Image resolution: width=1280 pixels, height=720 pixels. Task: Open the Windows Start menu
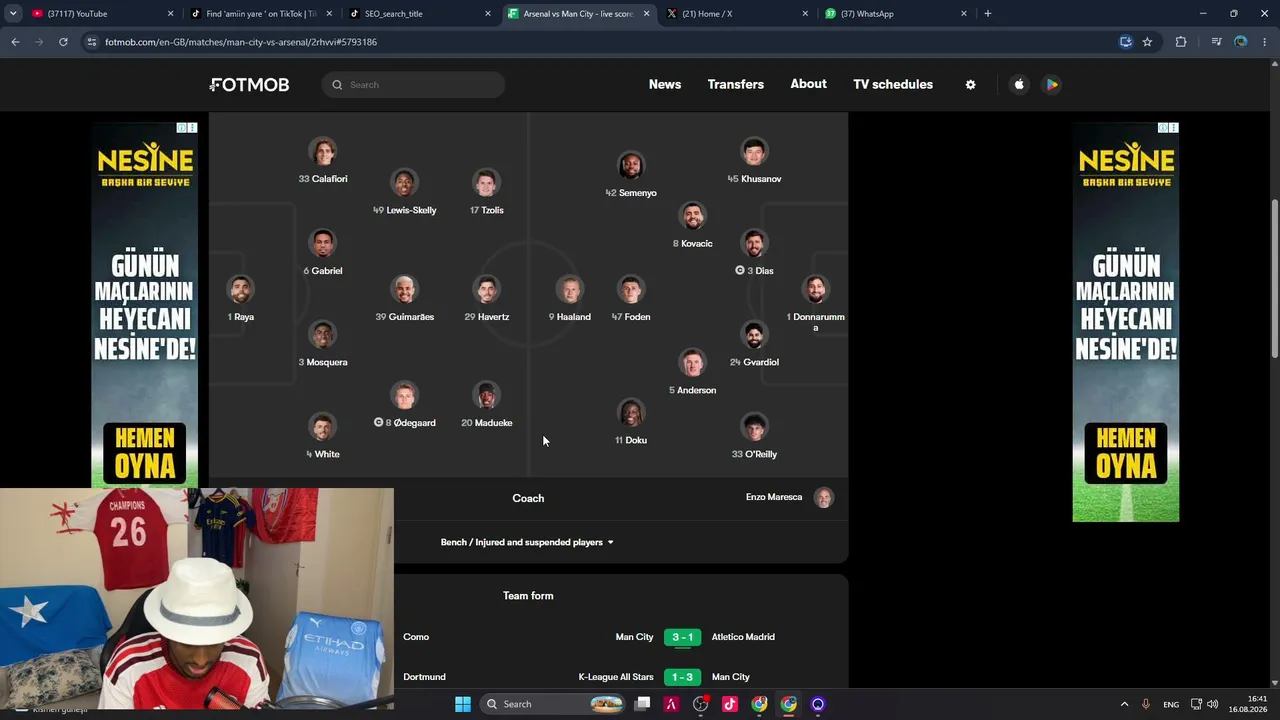pos(463,704)
